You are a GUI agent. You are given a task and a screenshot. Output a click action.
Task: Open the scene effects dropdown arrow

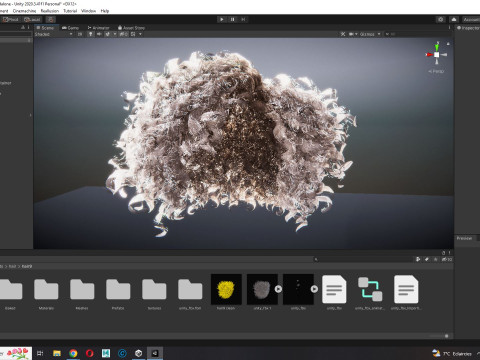tap(115, 34)
